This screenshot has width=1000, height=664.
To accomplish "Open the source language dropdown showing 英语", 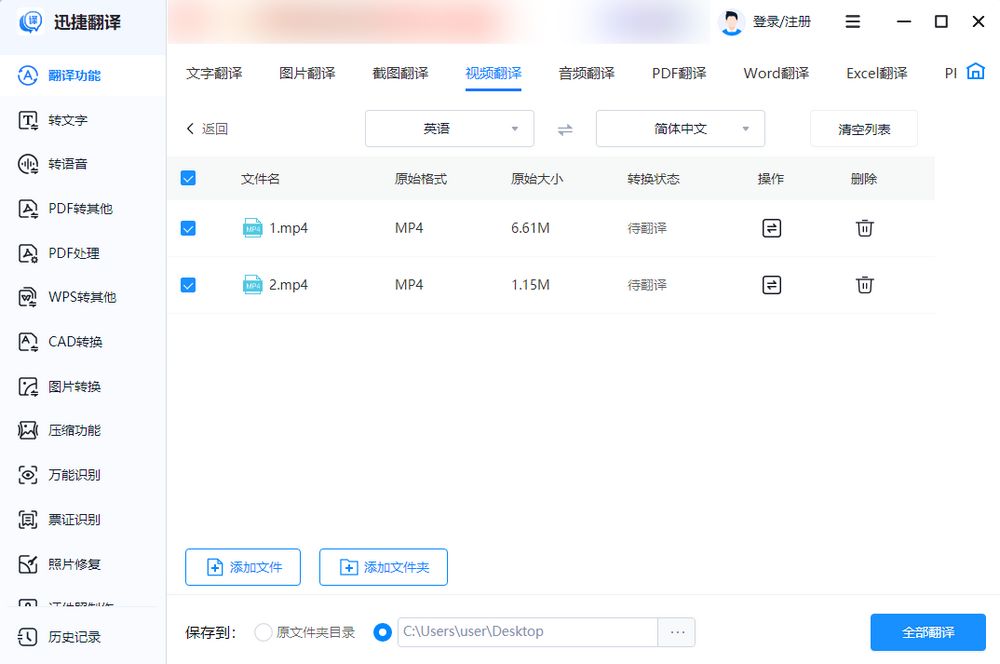I will [x=448, y=129].
